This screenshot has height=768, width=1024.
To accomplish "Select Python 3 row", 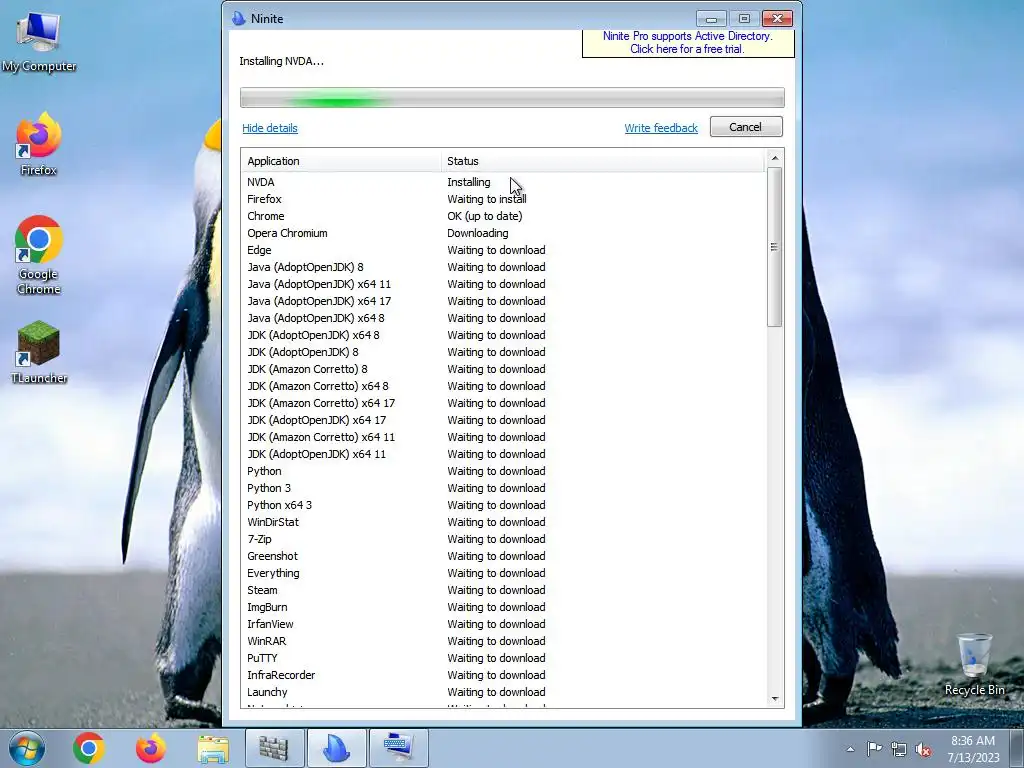I will click(x=503, y=488).
